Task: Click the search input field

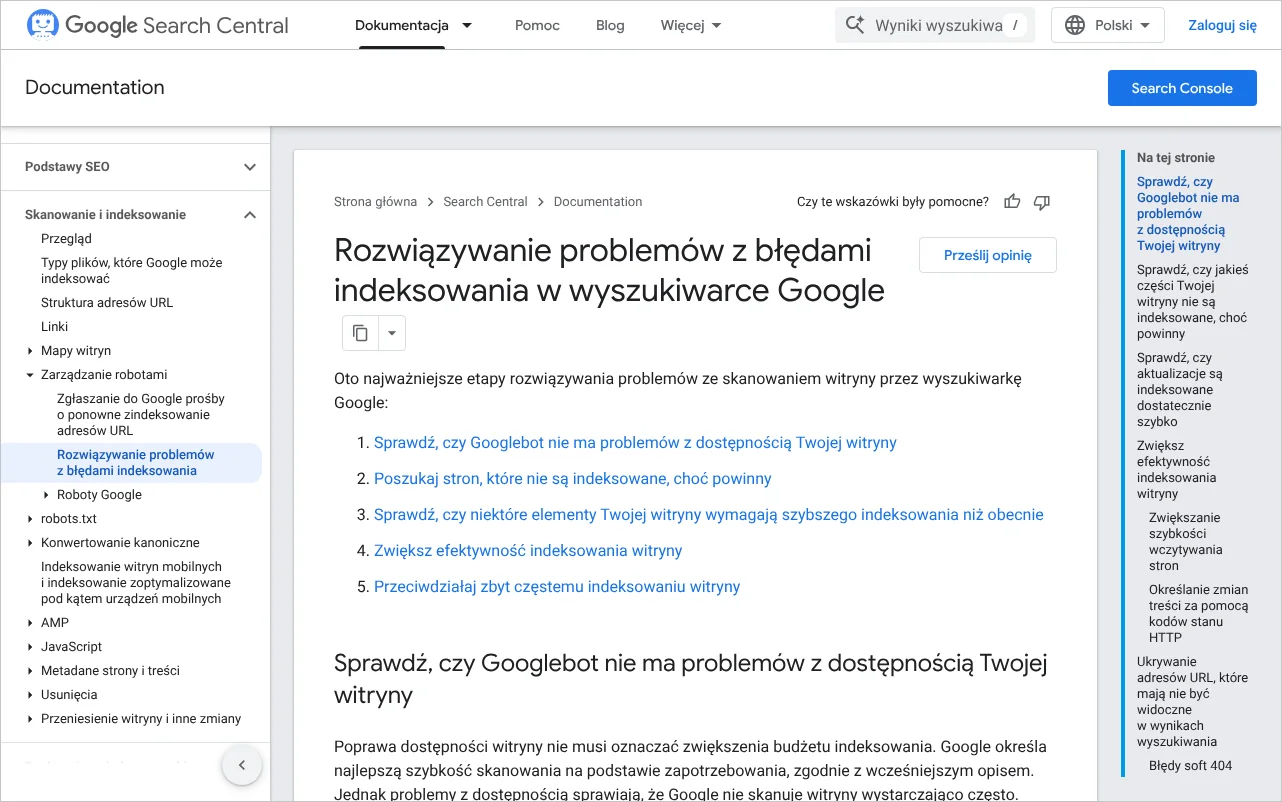Action: (x=935, y=25)
